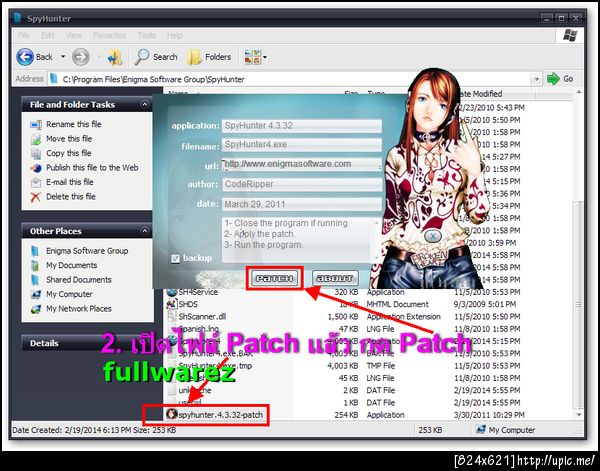600x471 pixels.
Task: Click the Back arrow icon
Action: click(25, 57)
